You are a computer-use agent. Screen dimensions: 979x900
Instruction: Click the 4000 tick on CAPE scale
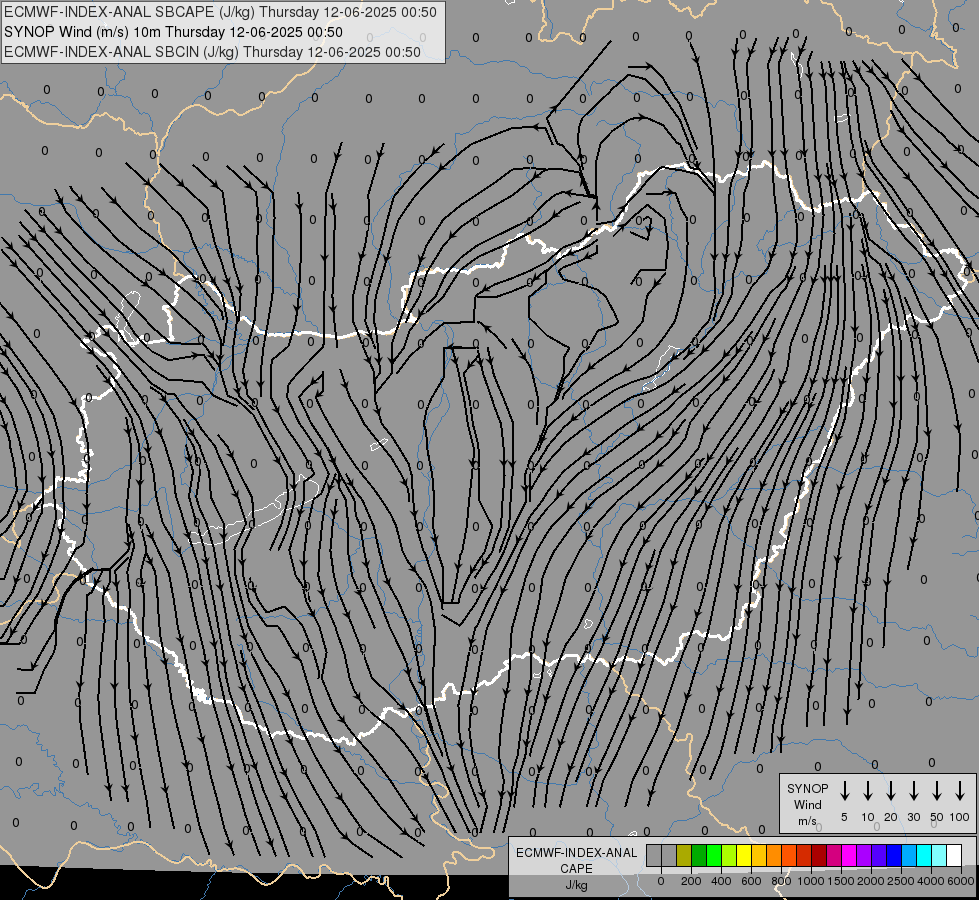pos(930,881)
